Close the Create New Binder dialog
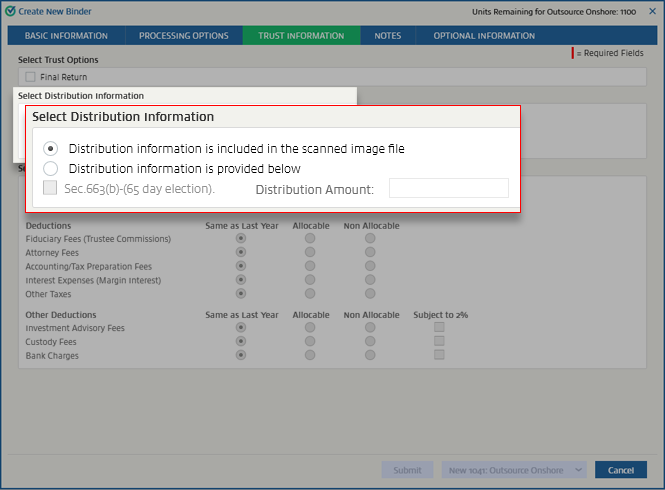 point(652,10)
